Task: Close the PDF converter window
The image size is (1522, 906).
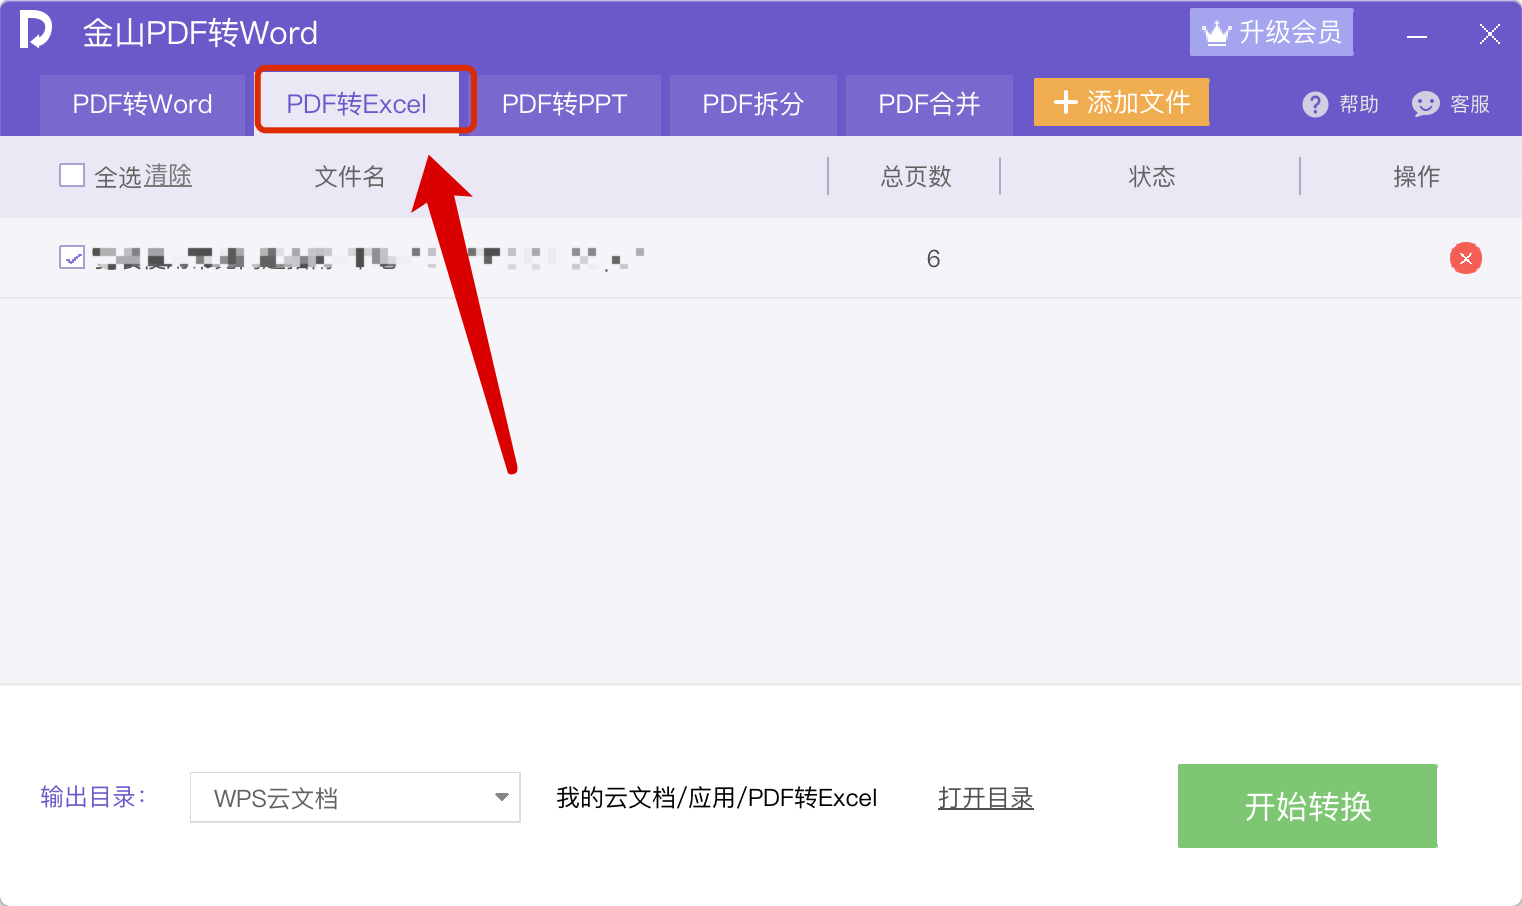Action: click(x=1489, y=35)
